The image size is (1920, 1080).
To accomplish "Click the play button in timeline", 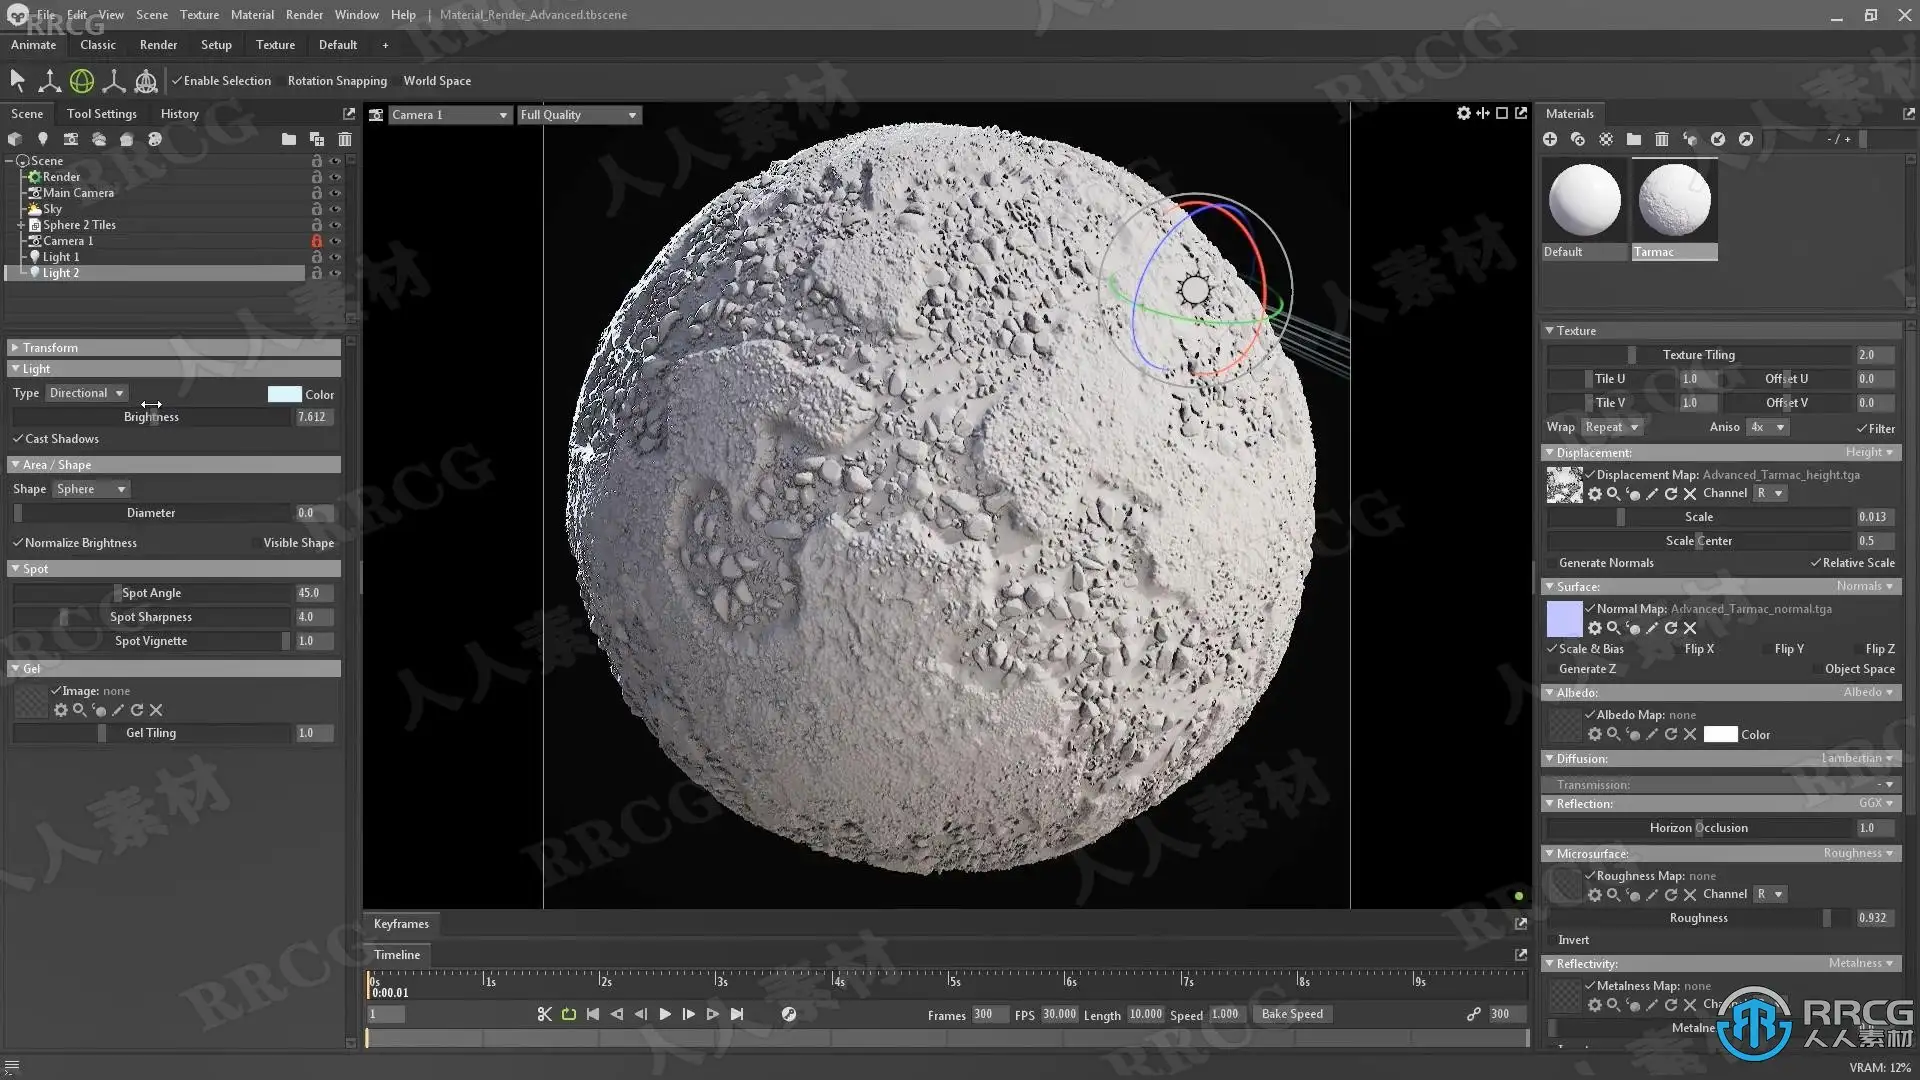I will click(665, 1014).
